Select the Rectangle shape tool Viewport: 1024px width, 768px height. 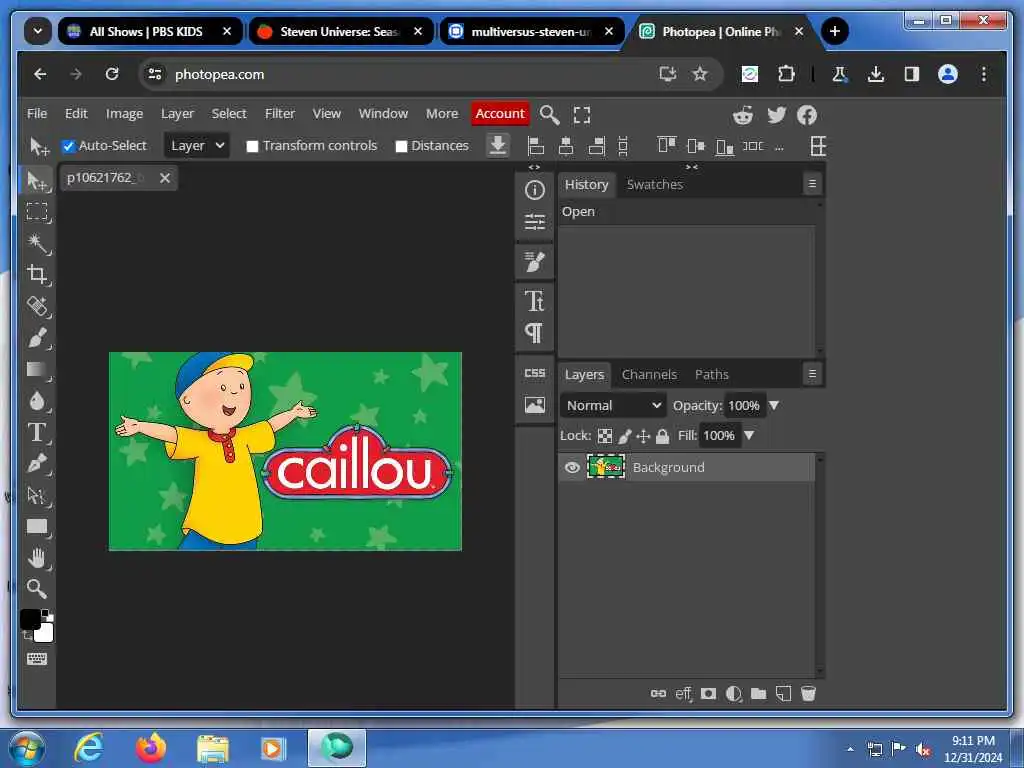(x=37, y=526)
